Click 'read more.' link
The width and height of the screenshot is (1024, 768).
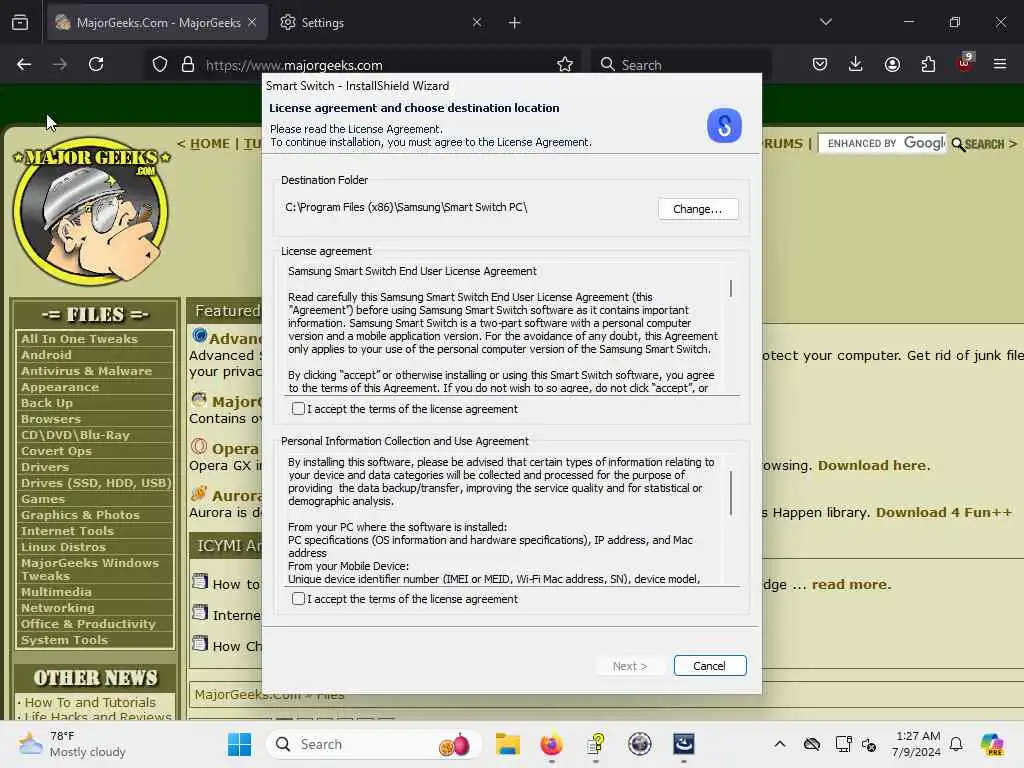pos(851,584)
